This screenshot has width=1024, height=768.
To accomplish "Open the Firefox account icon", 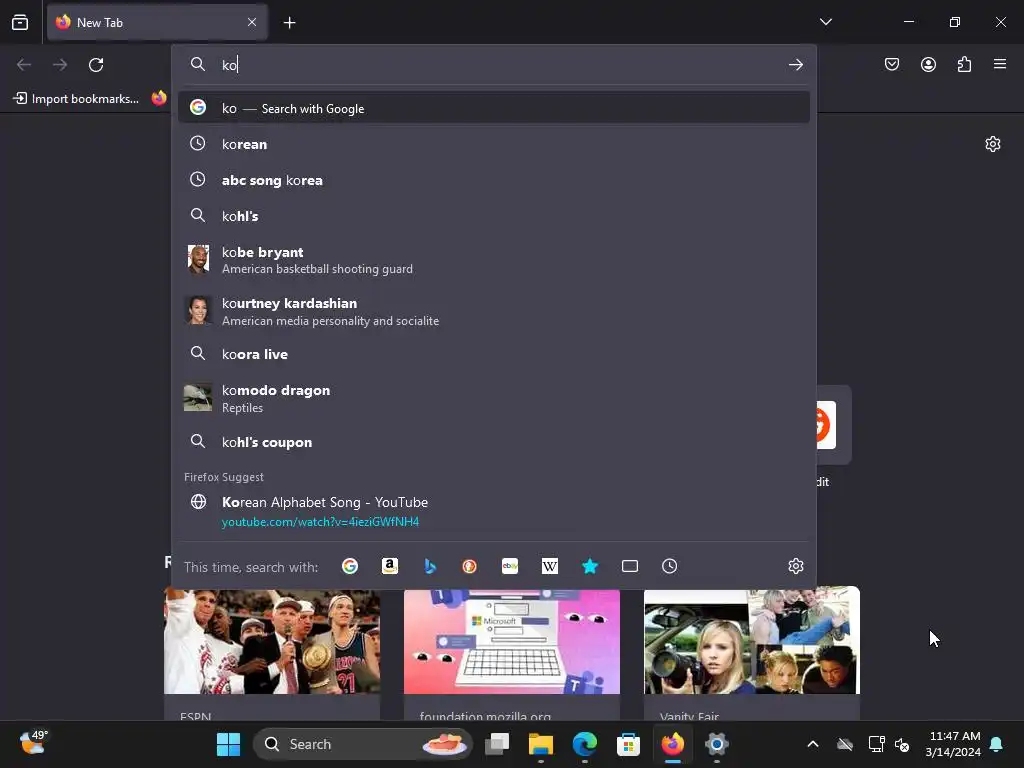I will [x=928, y=64].
